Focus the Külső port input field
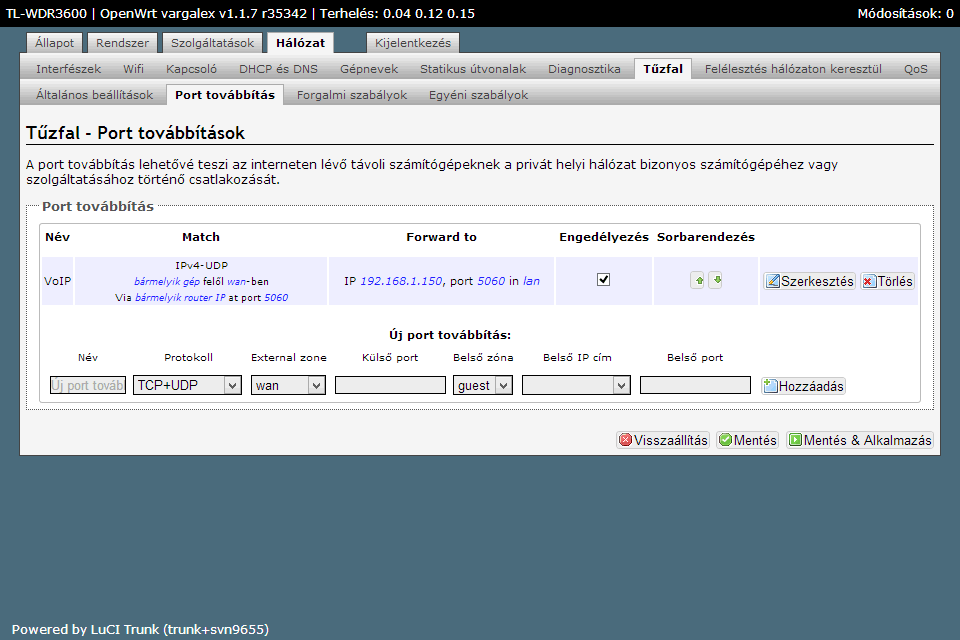 pos(390,385)
